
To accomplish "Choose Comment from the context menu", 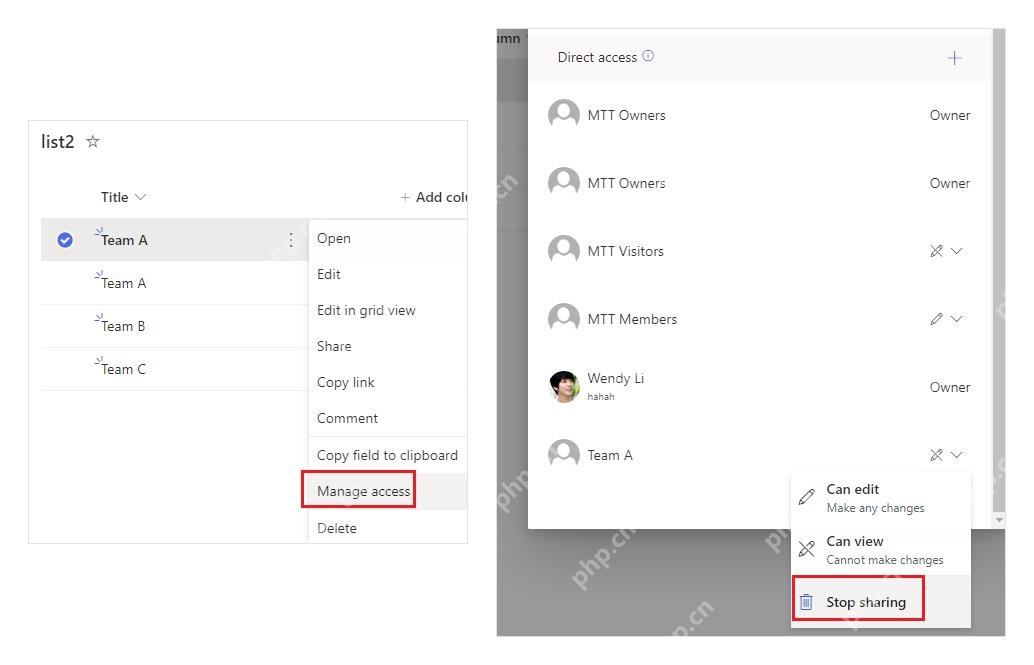I will 388,418.
